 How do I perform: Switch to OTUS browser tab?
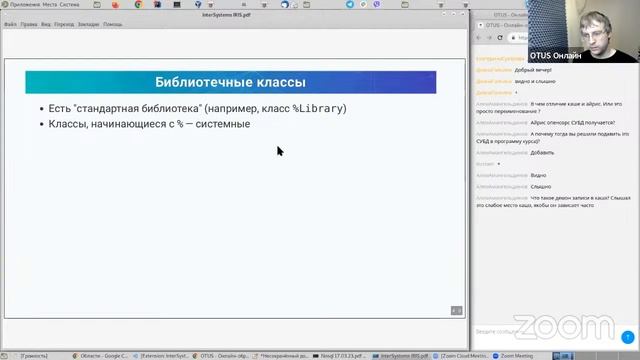503,25
